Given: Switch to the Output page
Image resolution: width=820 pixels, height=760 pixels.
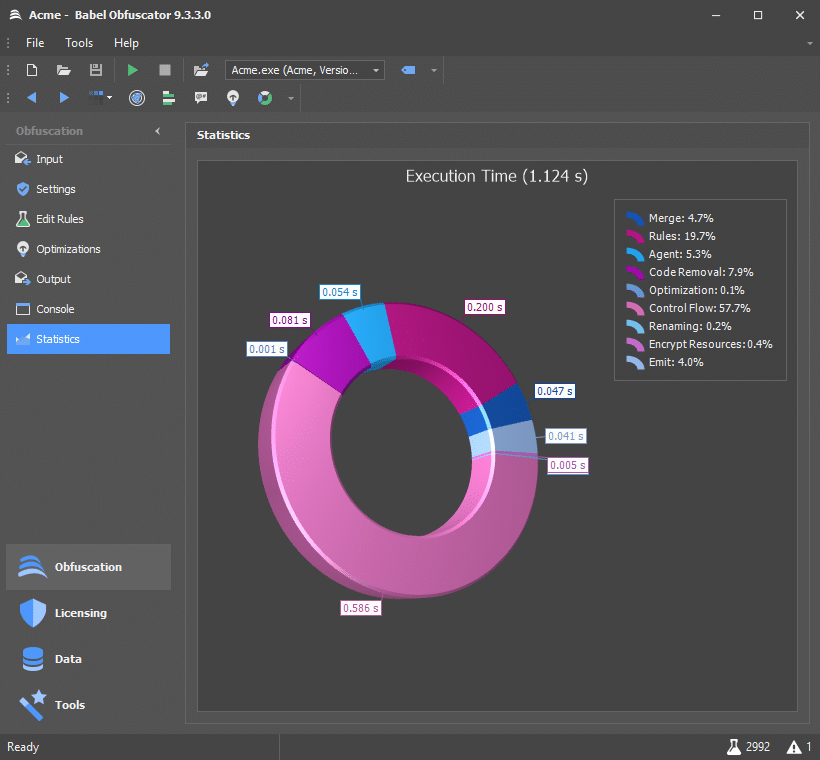Looking at the screenshot, I should point(88,279).
